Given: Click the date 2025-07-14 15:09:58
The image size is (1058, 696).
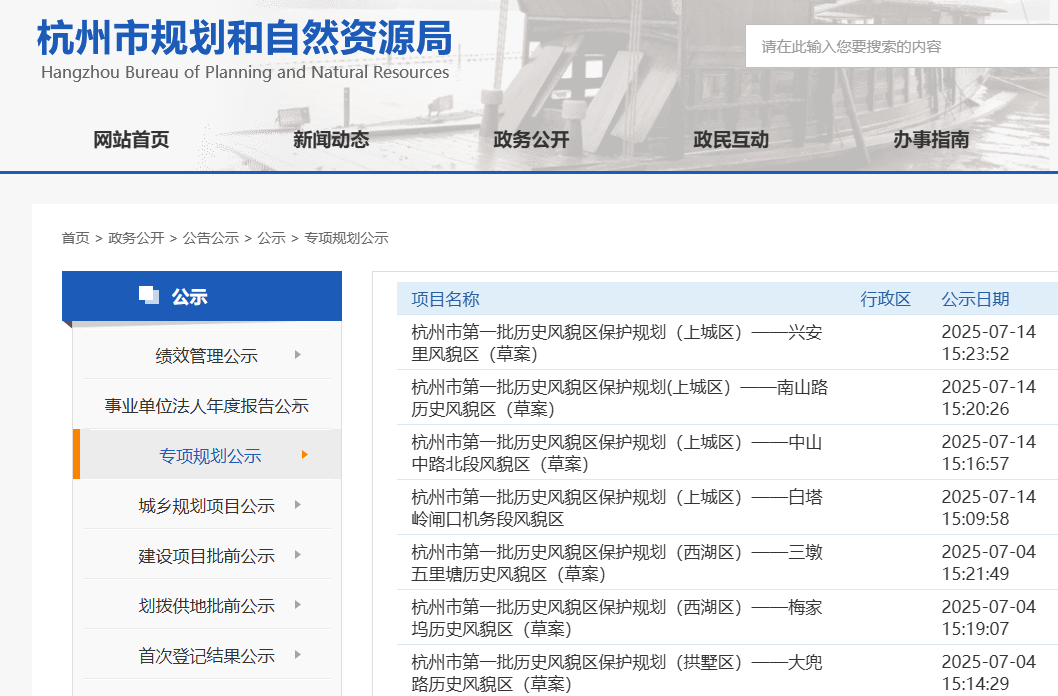Looking at the screenshot, I should click(x=989, y=508).
